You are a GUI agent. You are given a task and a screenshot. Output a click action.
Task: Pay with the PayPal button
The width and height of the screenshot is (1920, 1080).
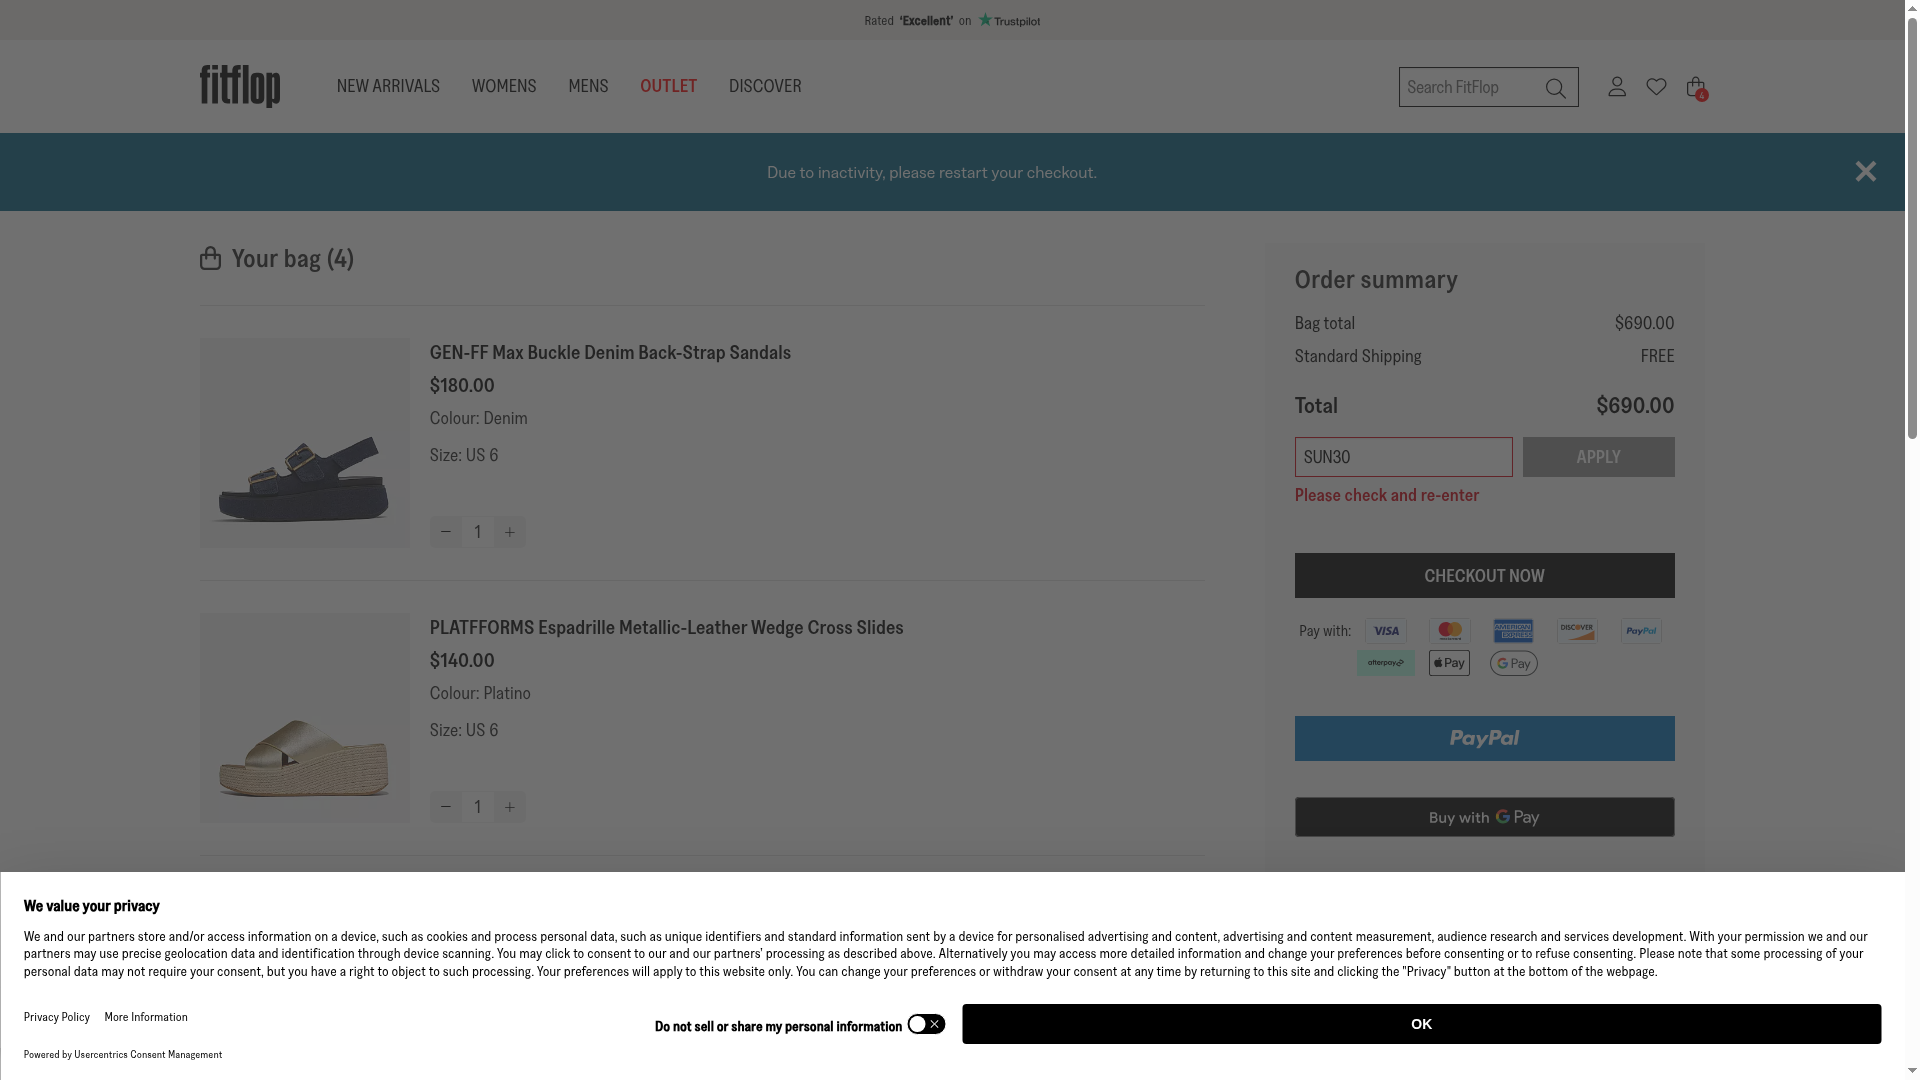pyautogui.click(x=1484, y=739)
